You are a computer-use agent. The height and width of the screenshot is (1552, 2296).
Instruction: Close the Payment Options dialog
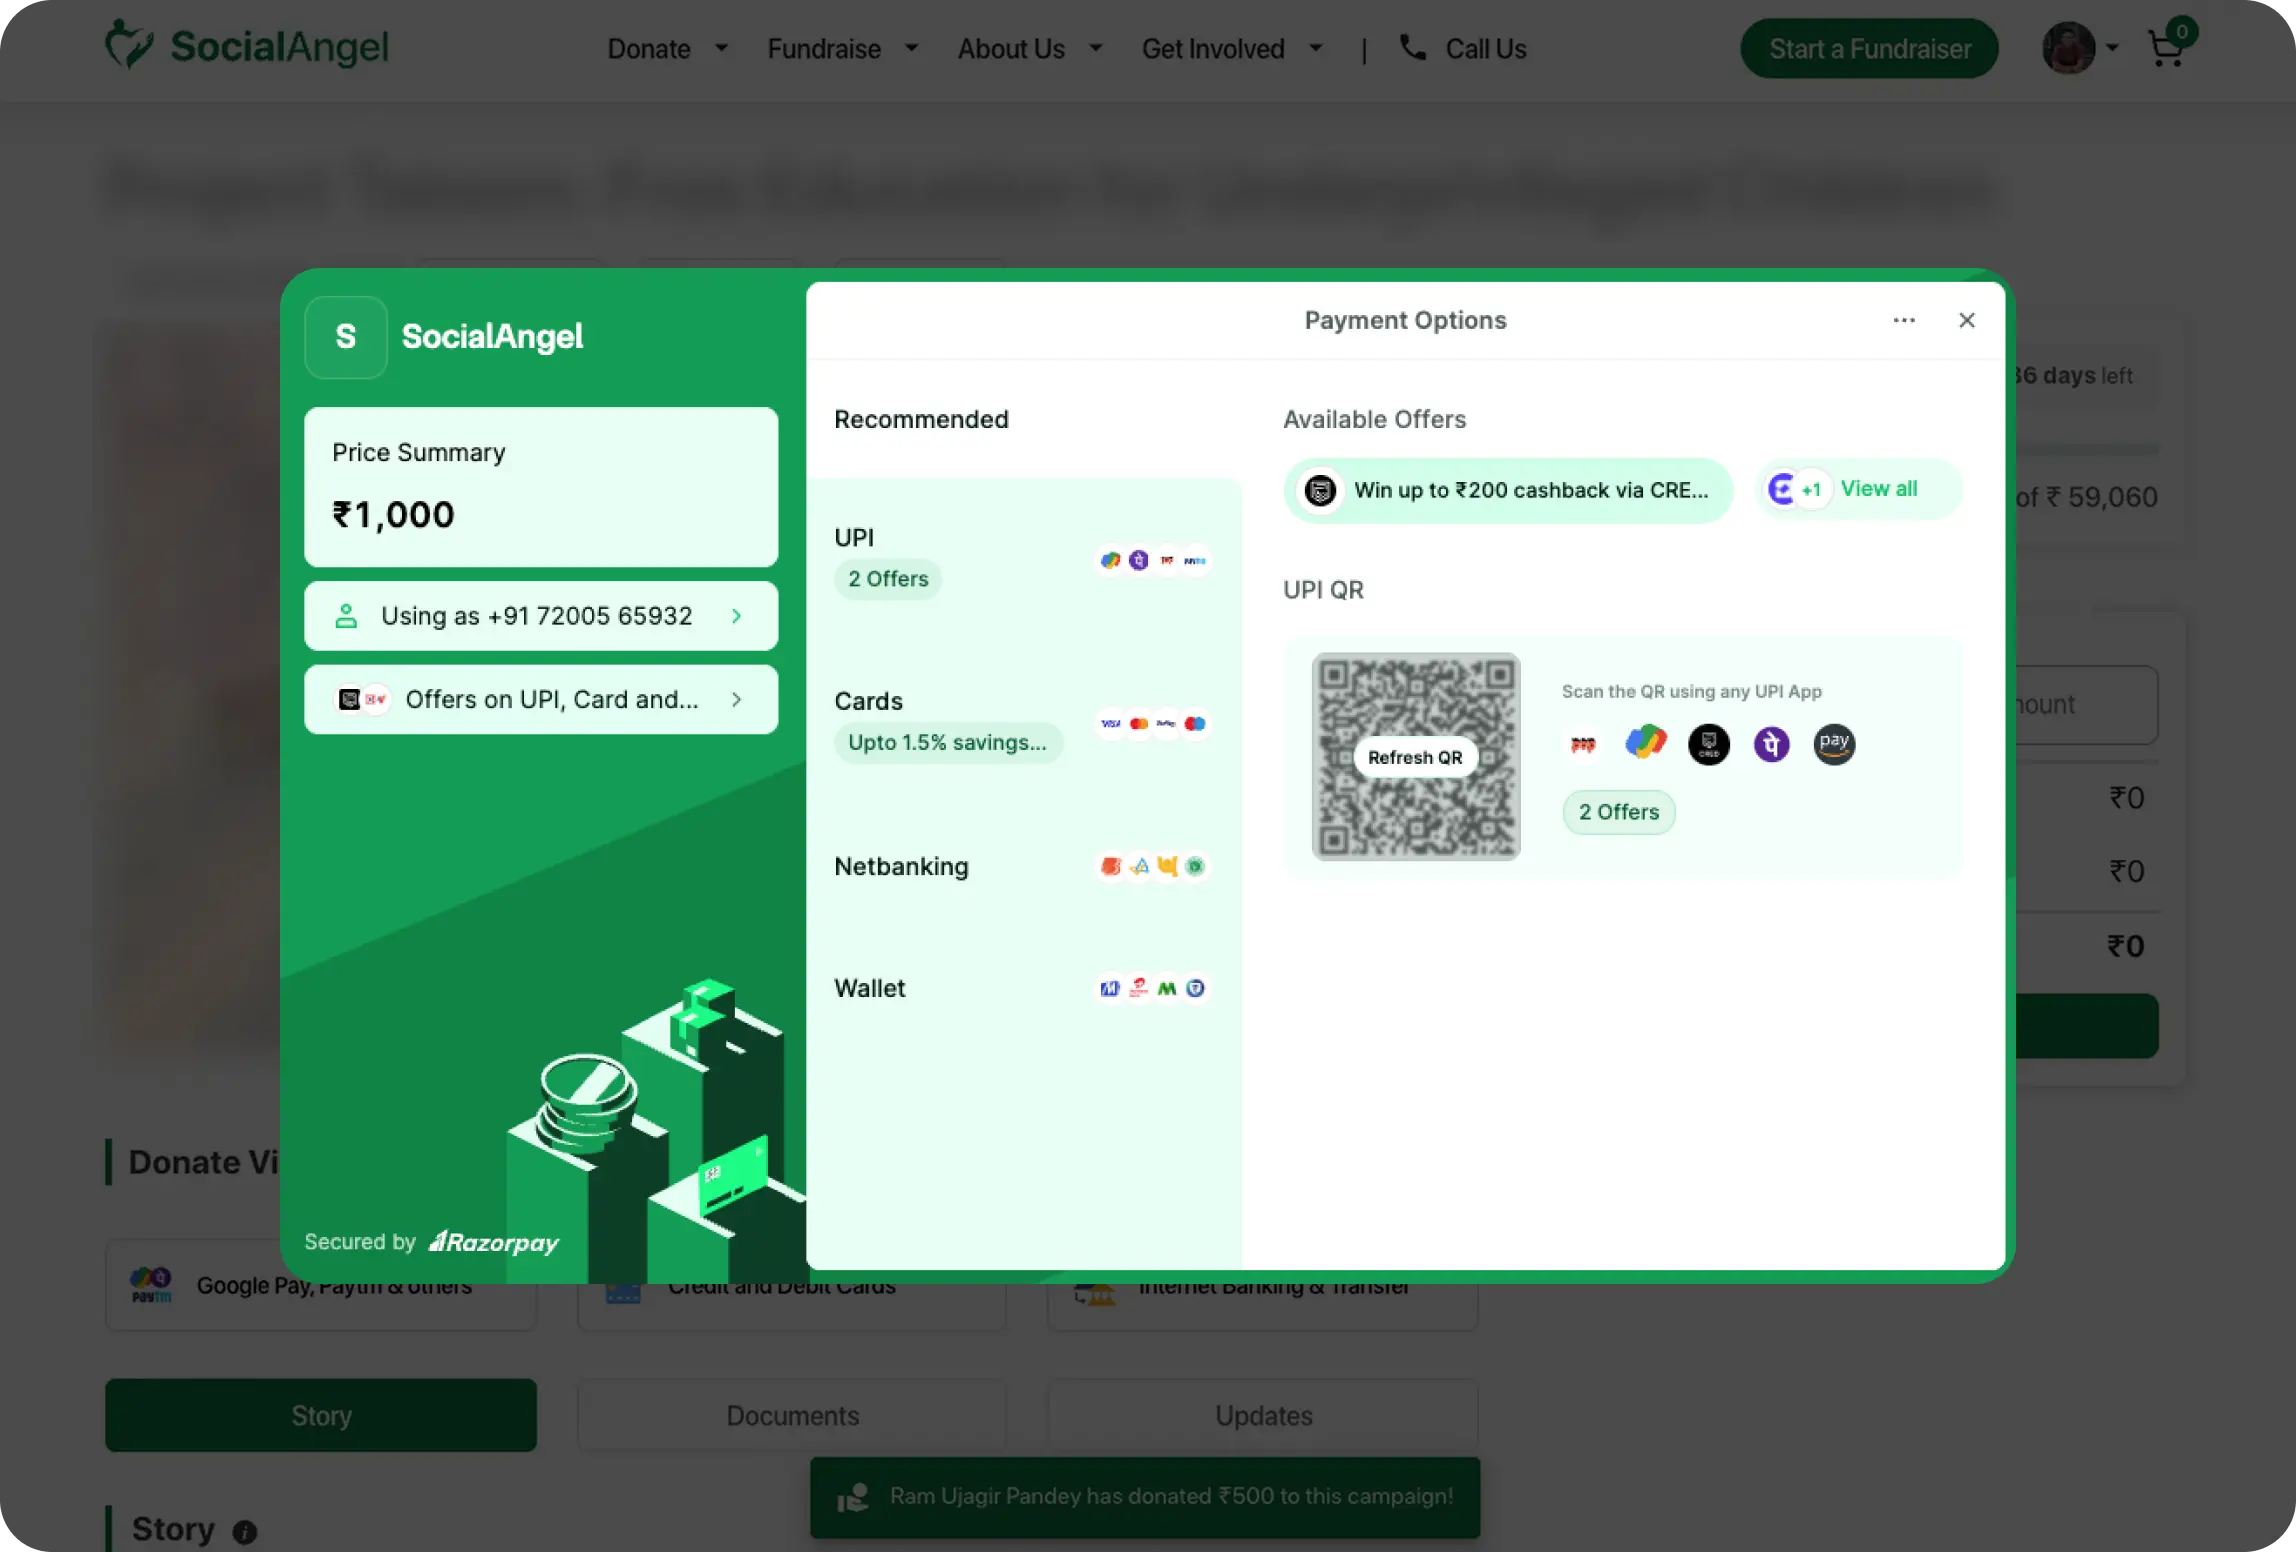pyautogui.click(x=1966, y=320)
